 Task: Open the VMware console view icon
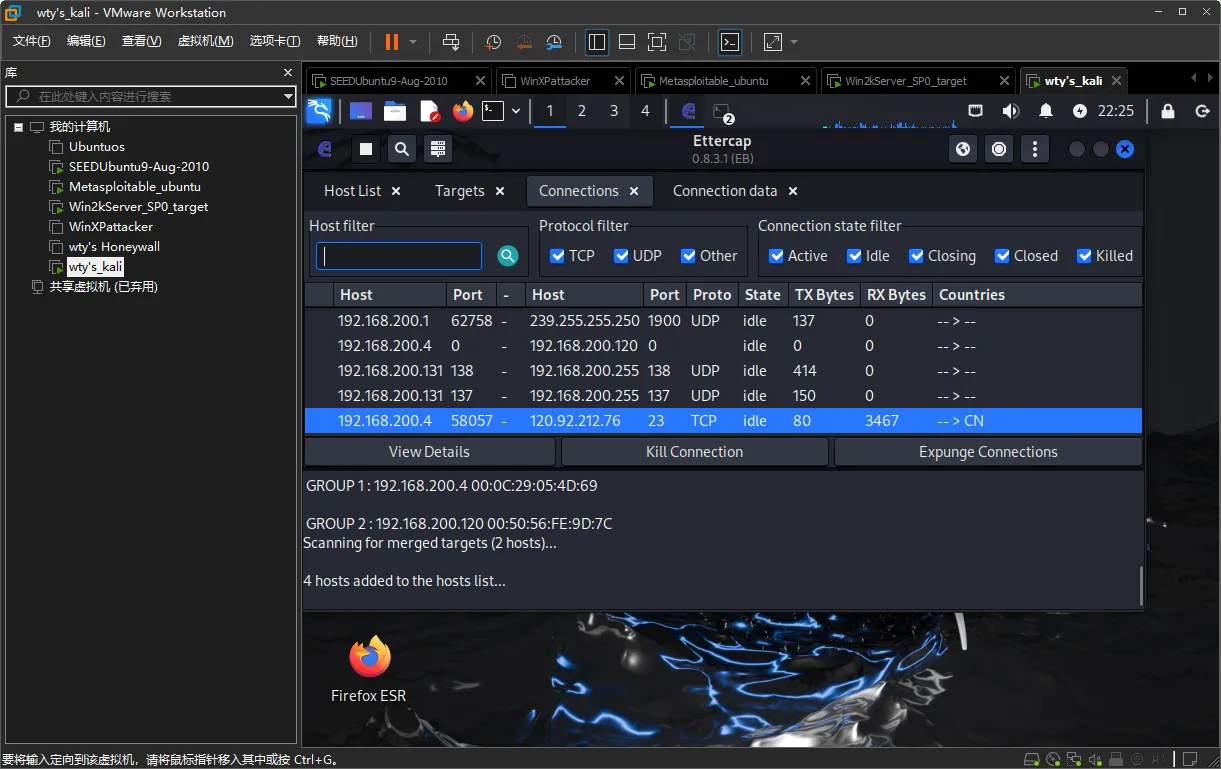tap(731, 42)
